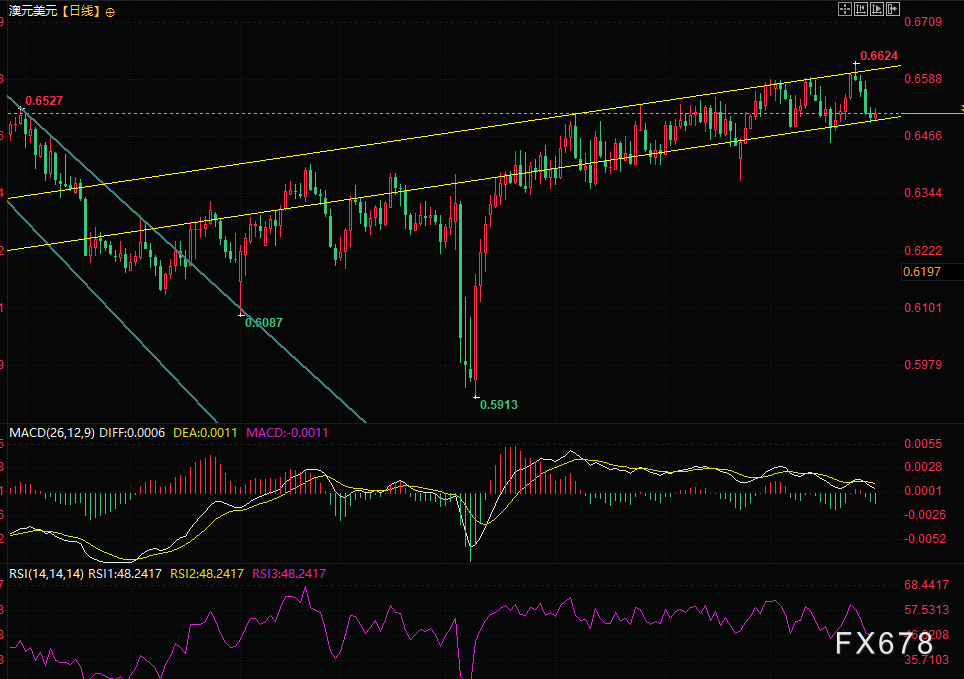Click the 0.5913 low price marker

[498, 405]
